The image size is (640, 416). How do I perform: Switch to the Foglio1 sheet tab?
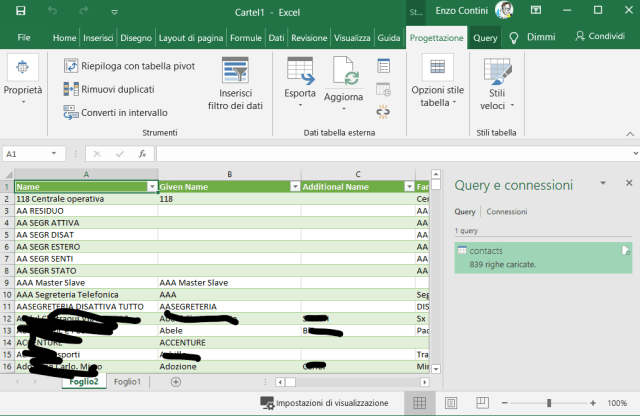pos(127,382)
